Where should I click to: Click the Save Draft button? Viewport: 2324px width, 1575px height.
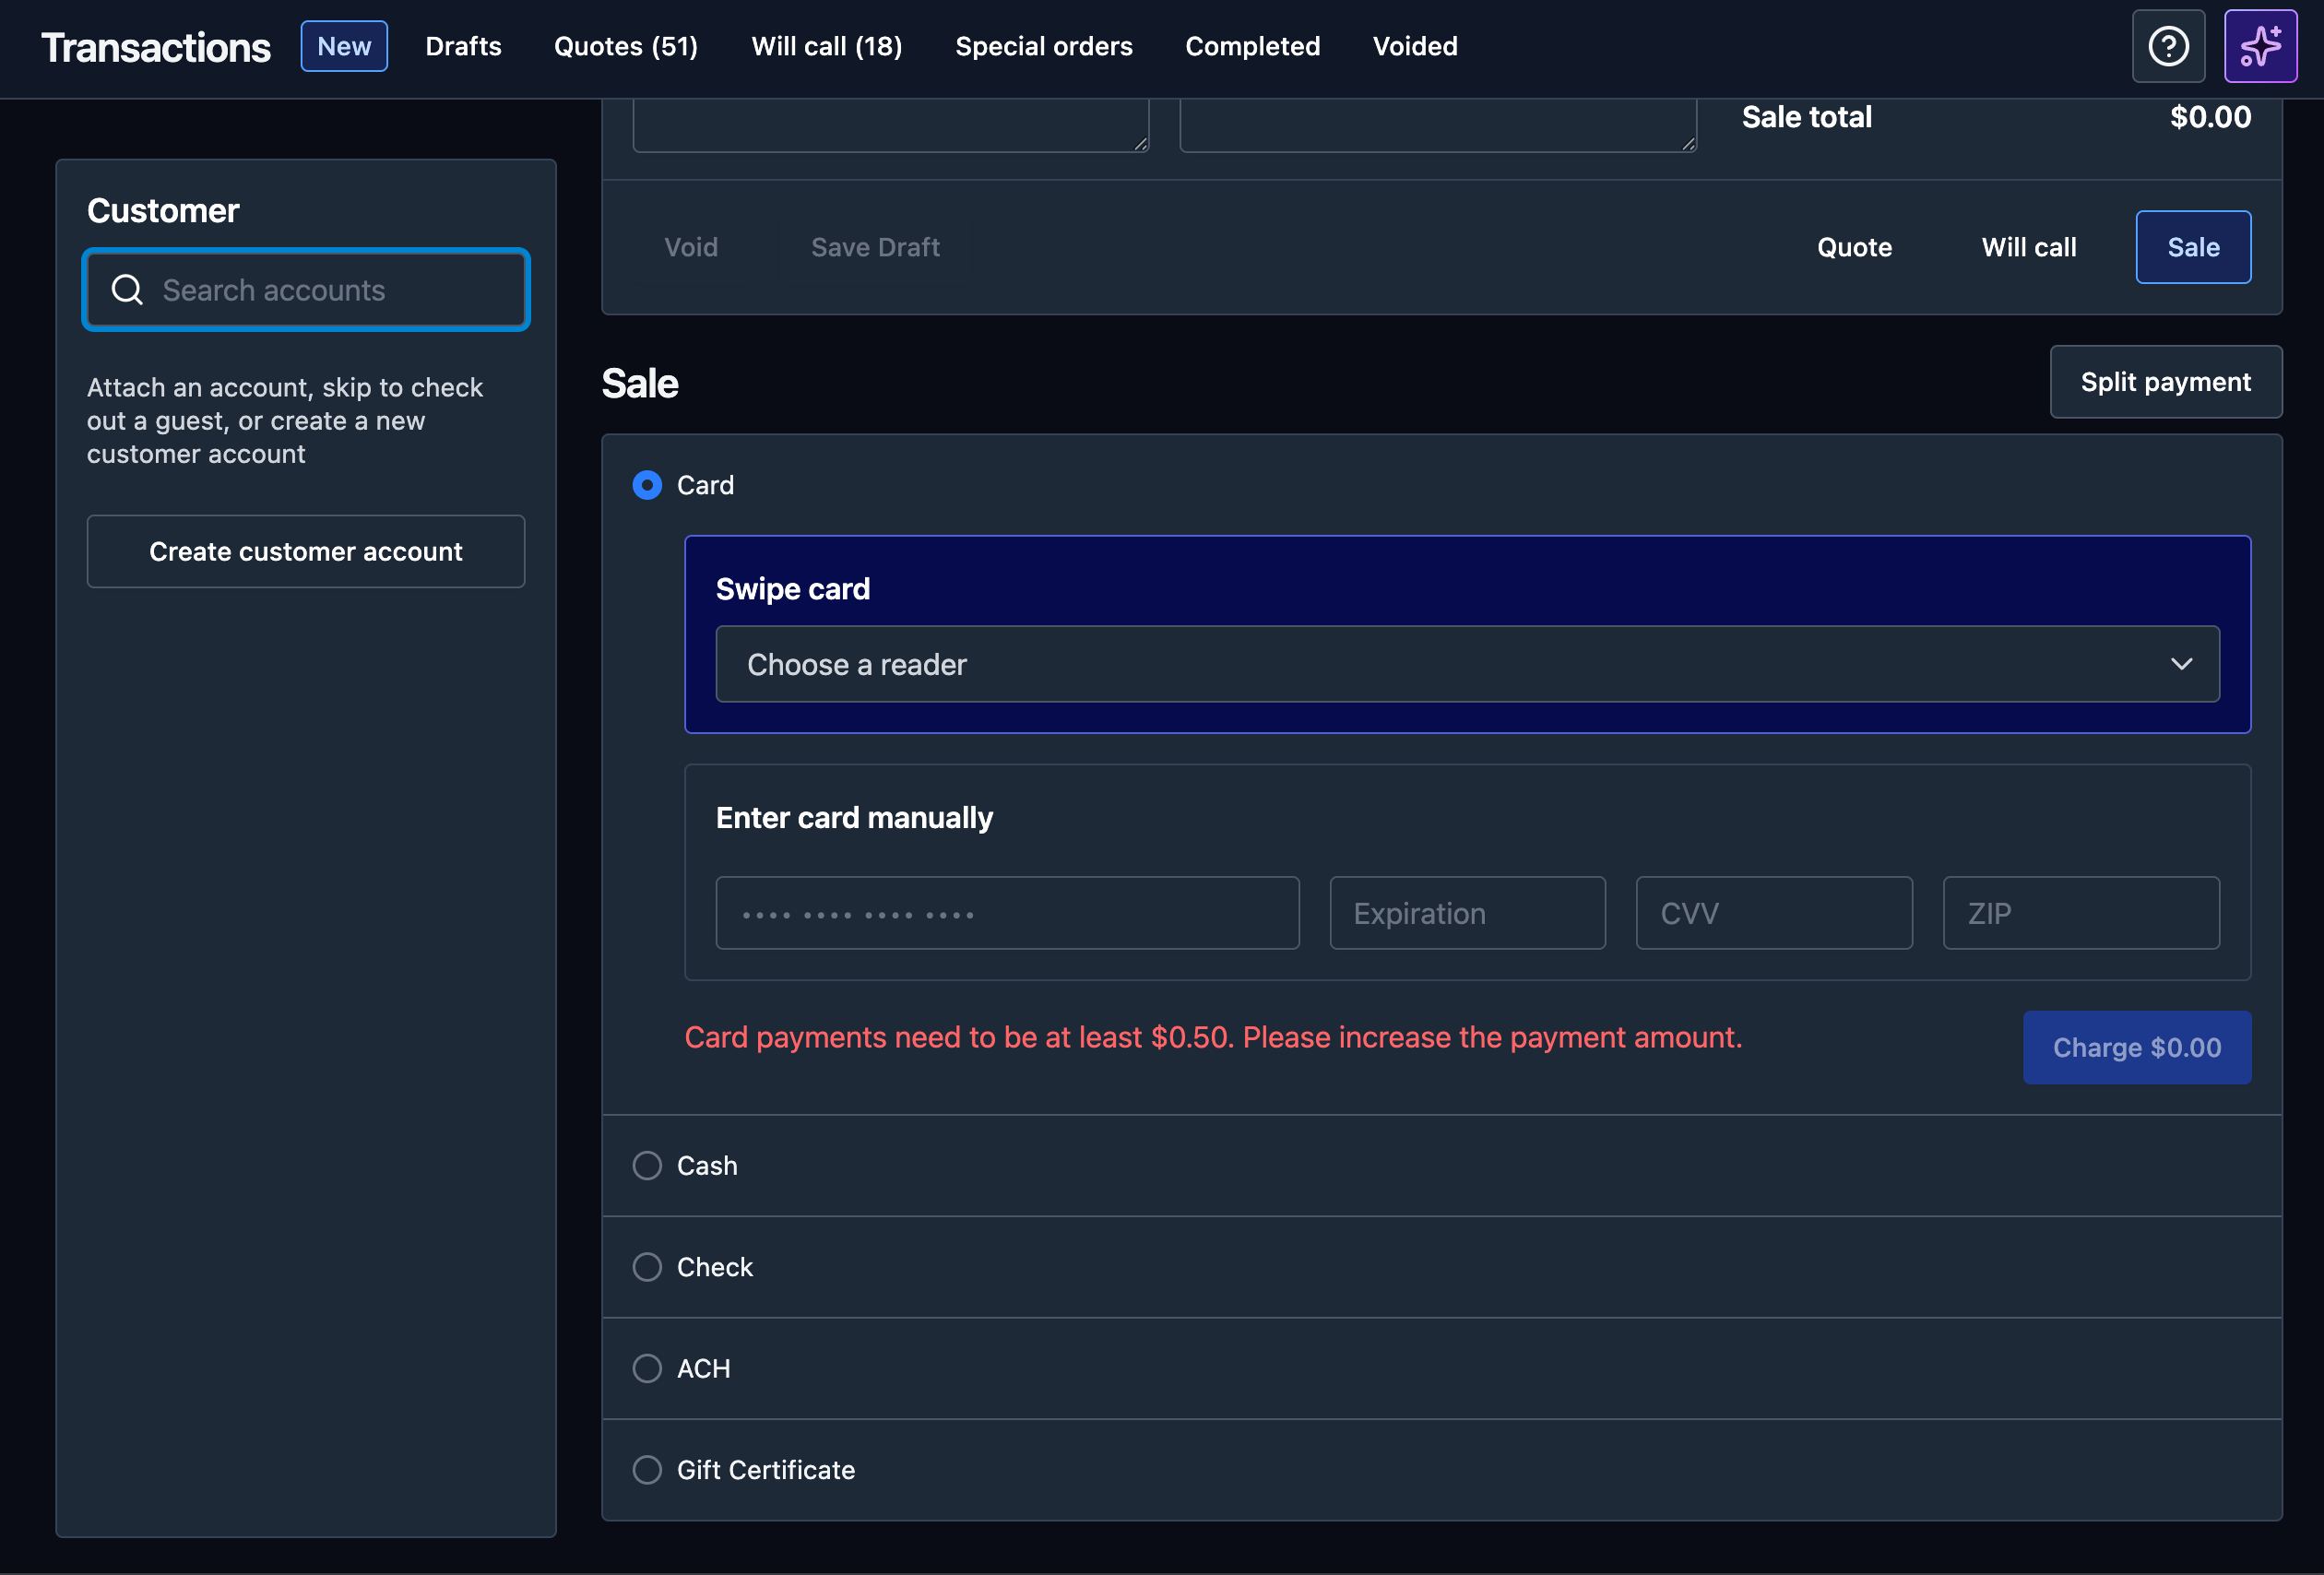[x=875, y=247]
